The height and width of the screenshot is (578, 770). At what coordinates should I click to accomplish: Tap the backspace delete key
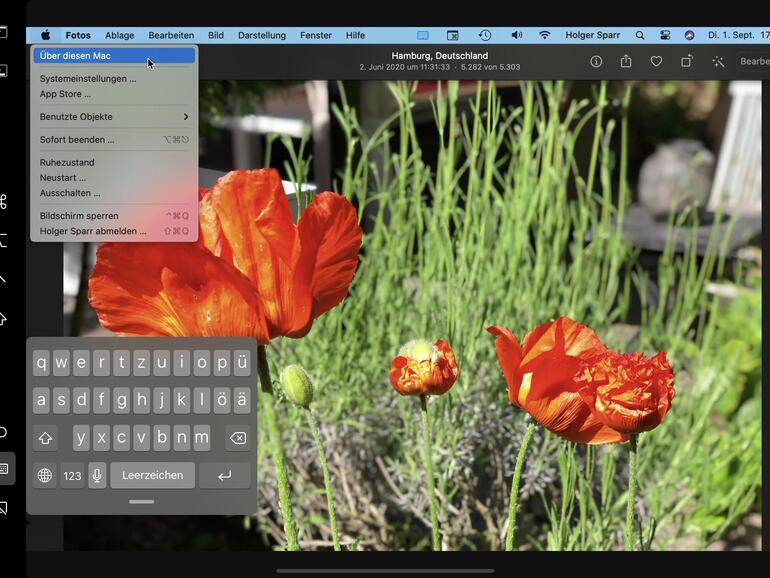[238, 438]
